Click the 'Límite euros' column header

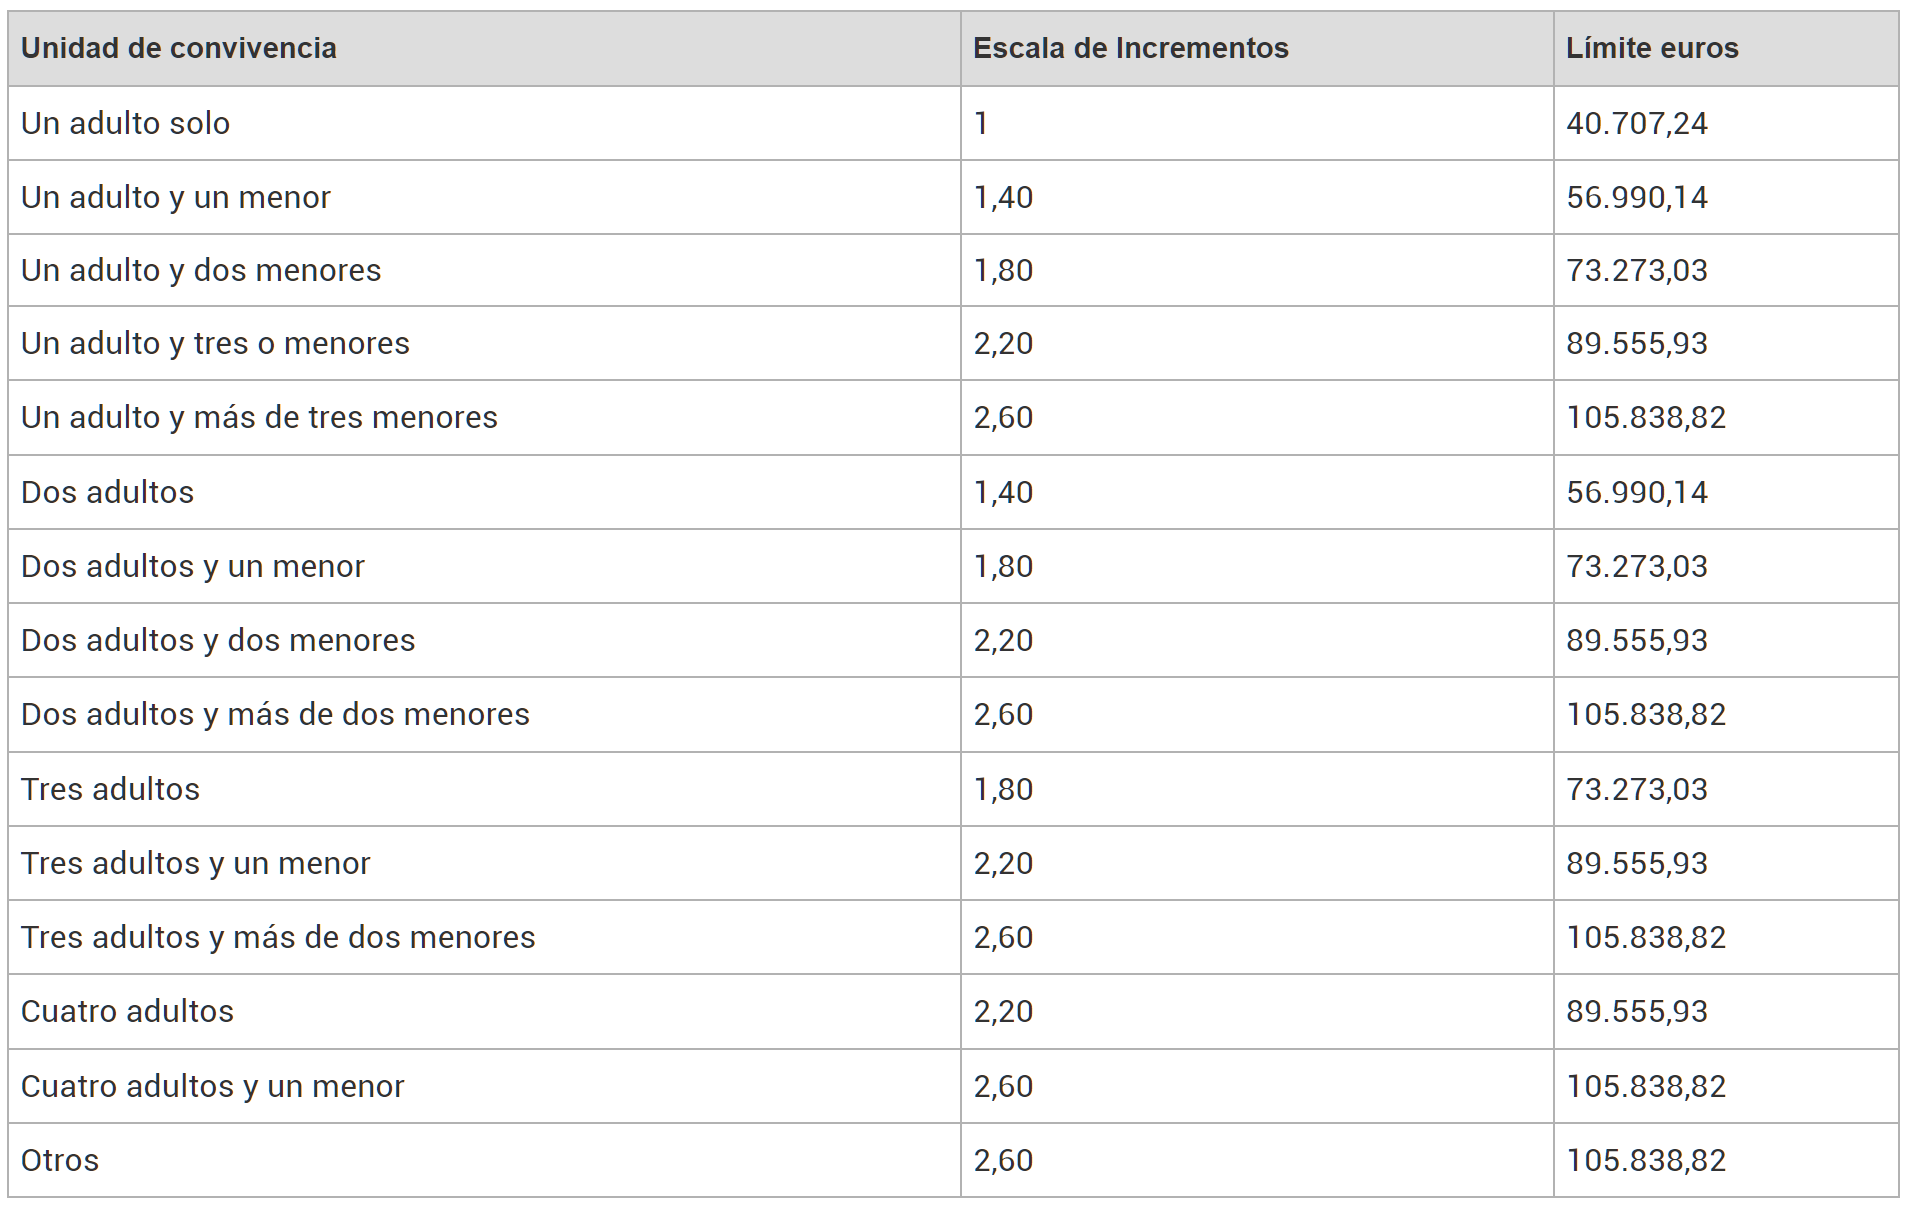[1651, 48]
